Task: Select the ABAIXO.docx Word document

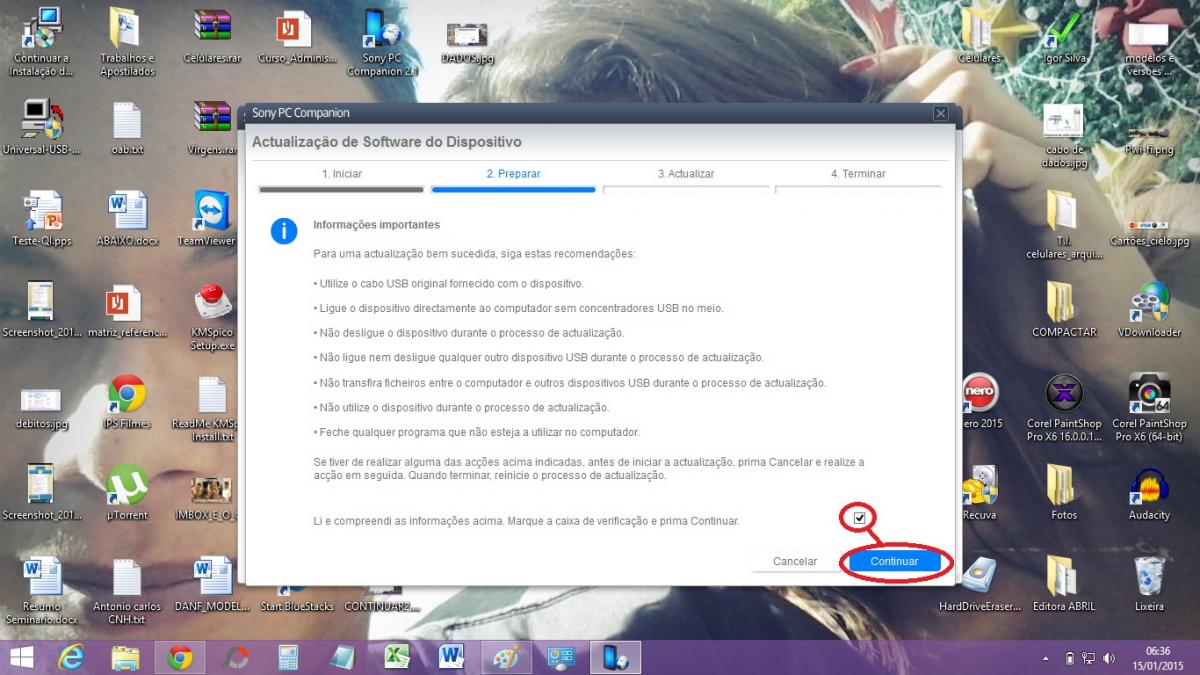Action: [x=127, y=219]
